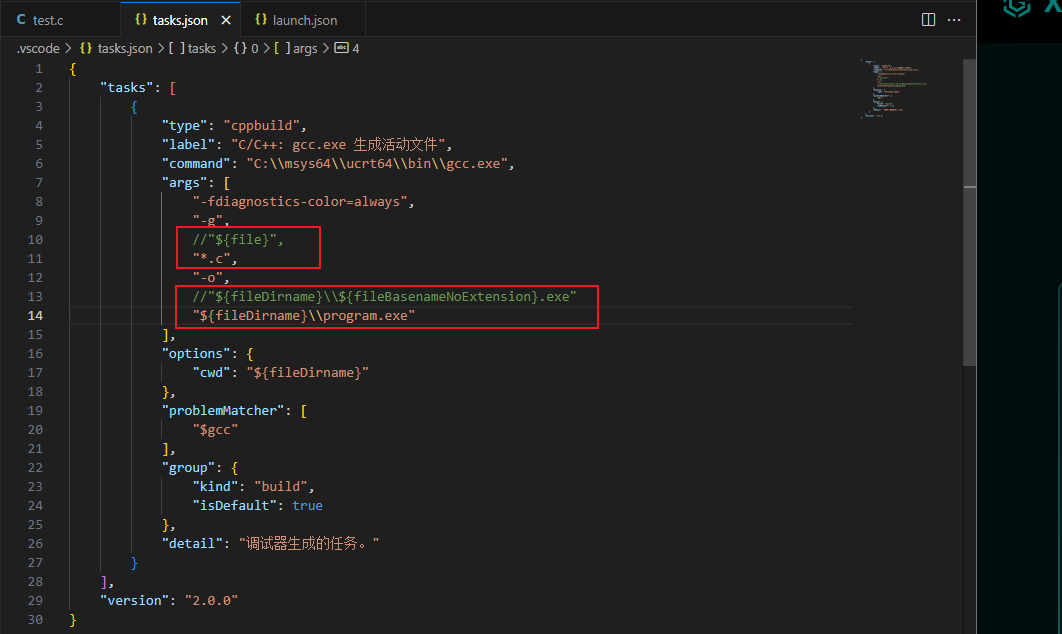Click line number 14 in the gutter
The image size is (1062, 634).
click(x=35, y=315)
